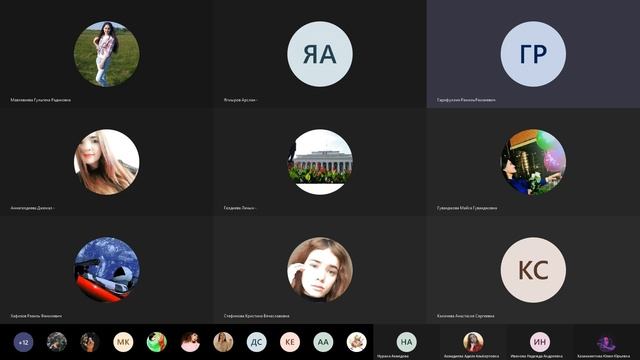Click the avatar with colorful balloons
The image size is (640, 360).
[533, 162]
